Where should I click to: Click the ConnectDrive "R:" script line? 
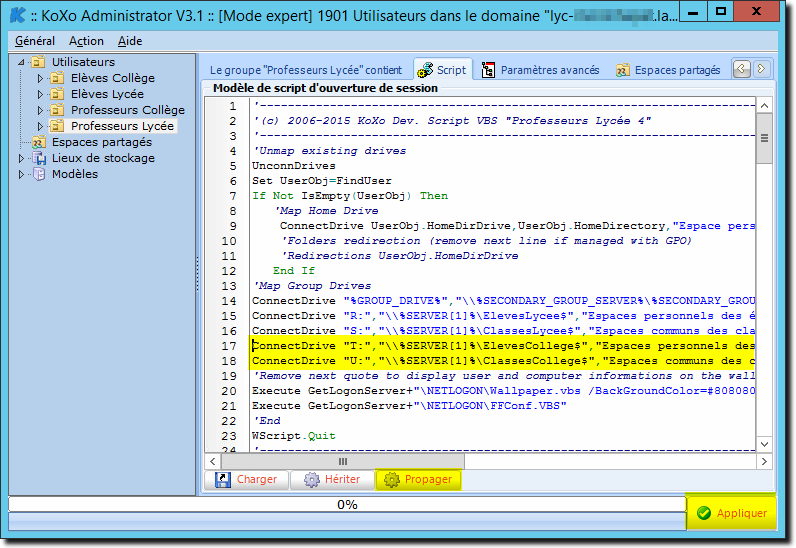pyautogui.click(x=504, y=316)
